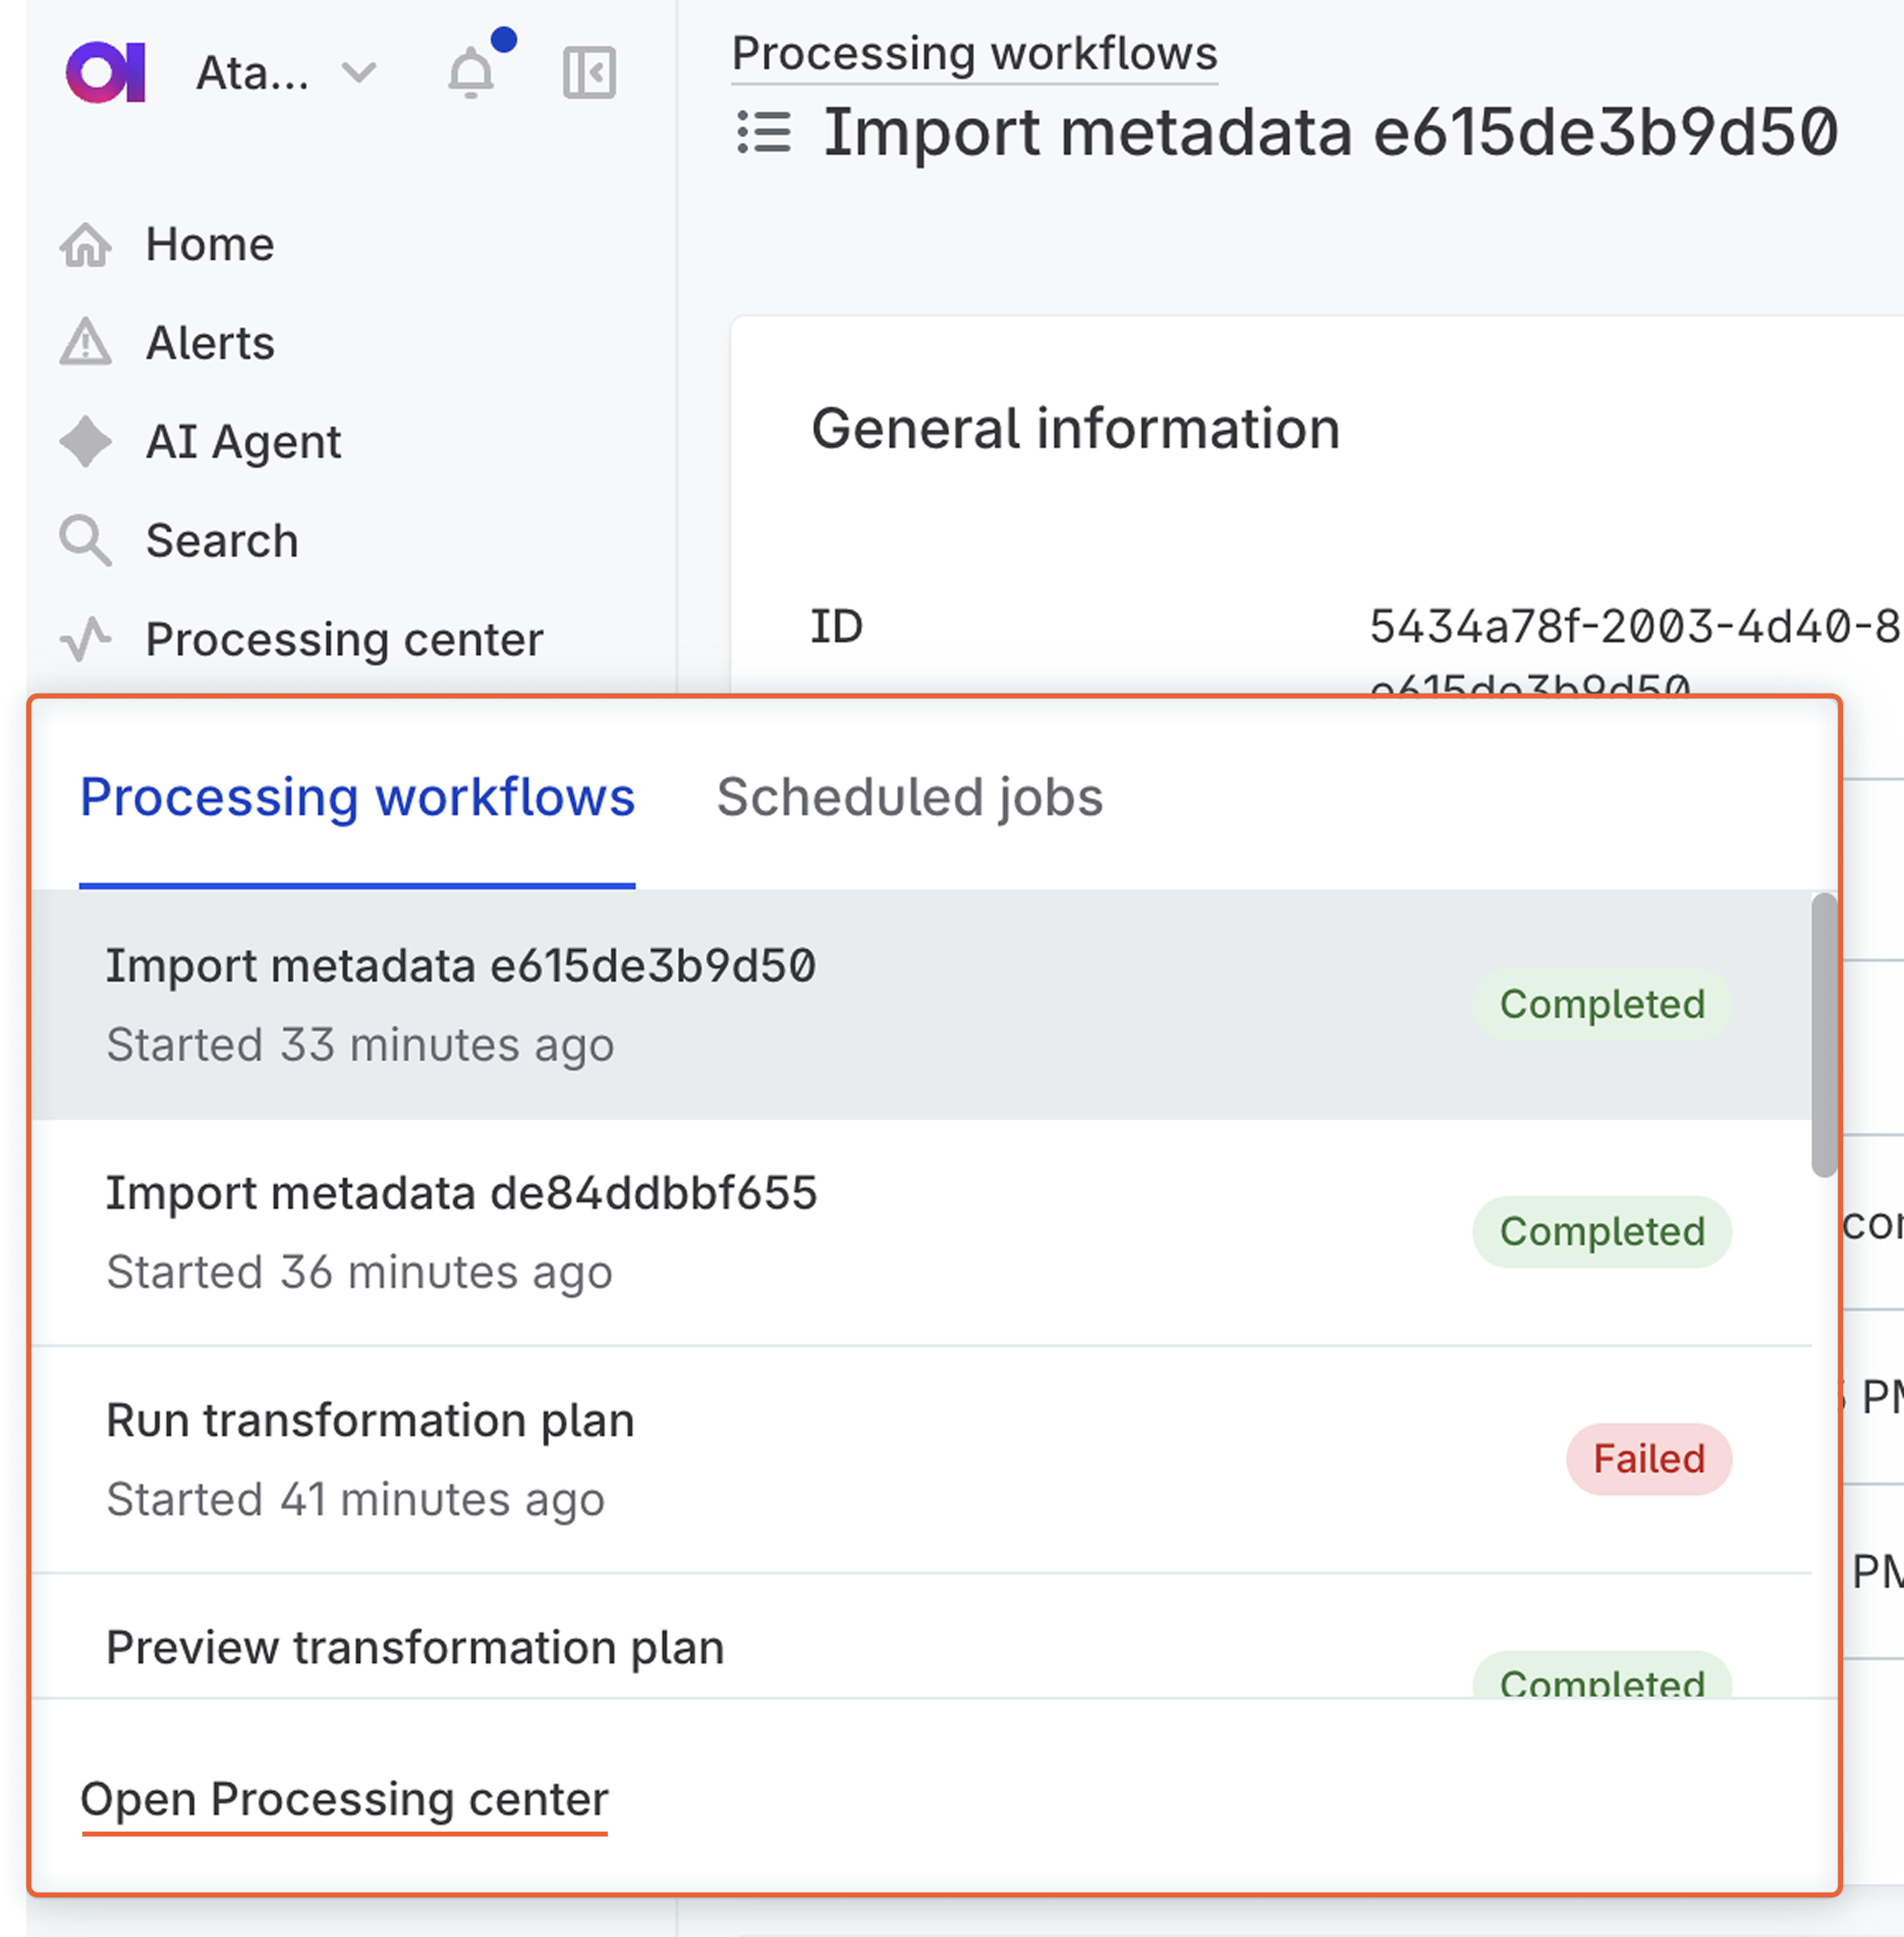Click the Failed status badge
The width and height of the screenshot is (1904, 1937).
click(1648, 1459)
